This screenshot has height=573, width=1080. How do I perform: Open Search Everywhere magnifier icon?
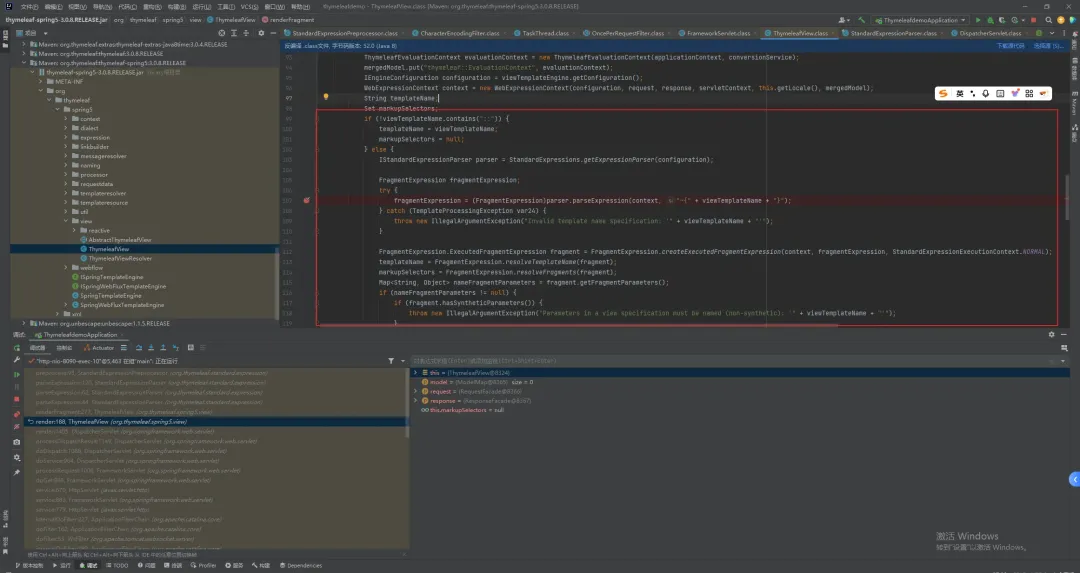coord(1048,20)
